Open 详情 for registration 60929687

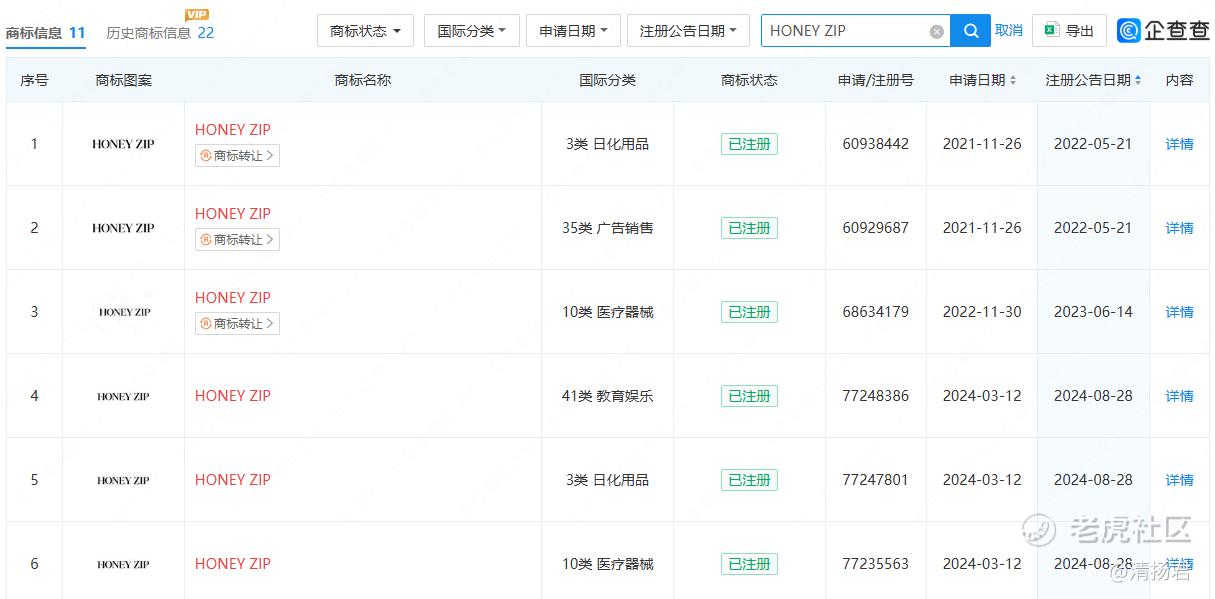1180,228
